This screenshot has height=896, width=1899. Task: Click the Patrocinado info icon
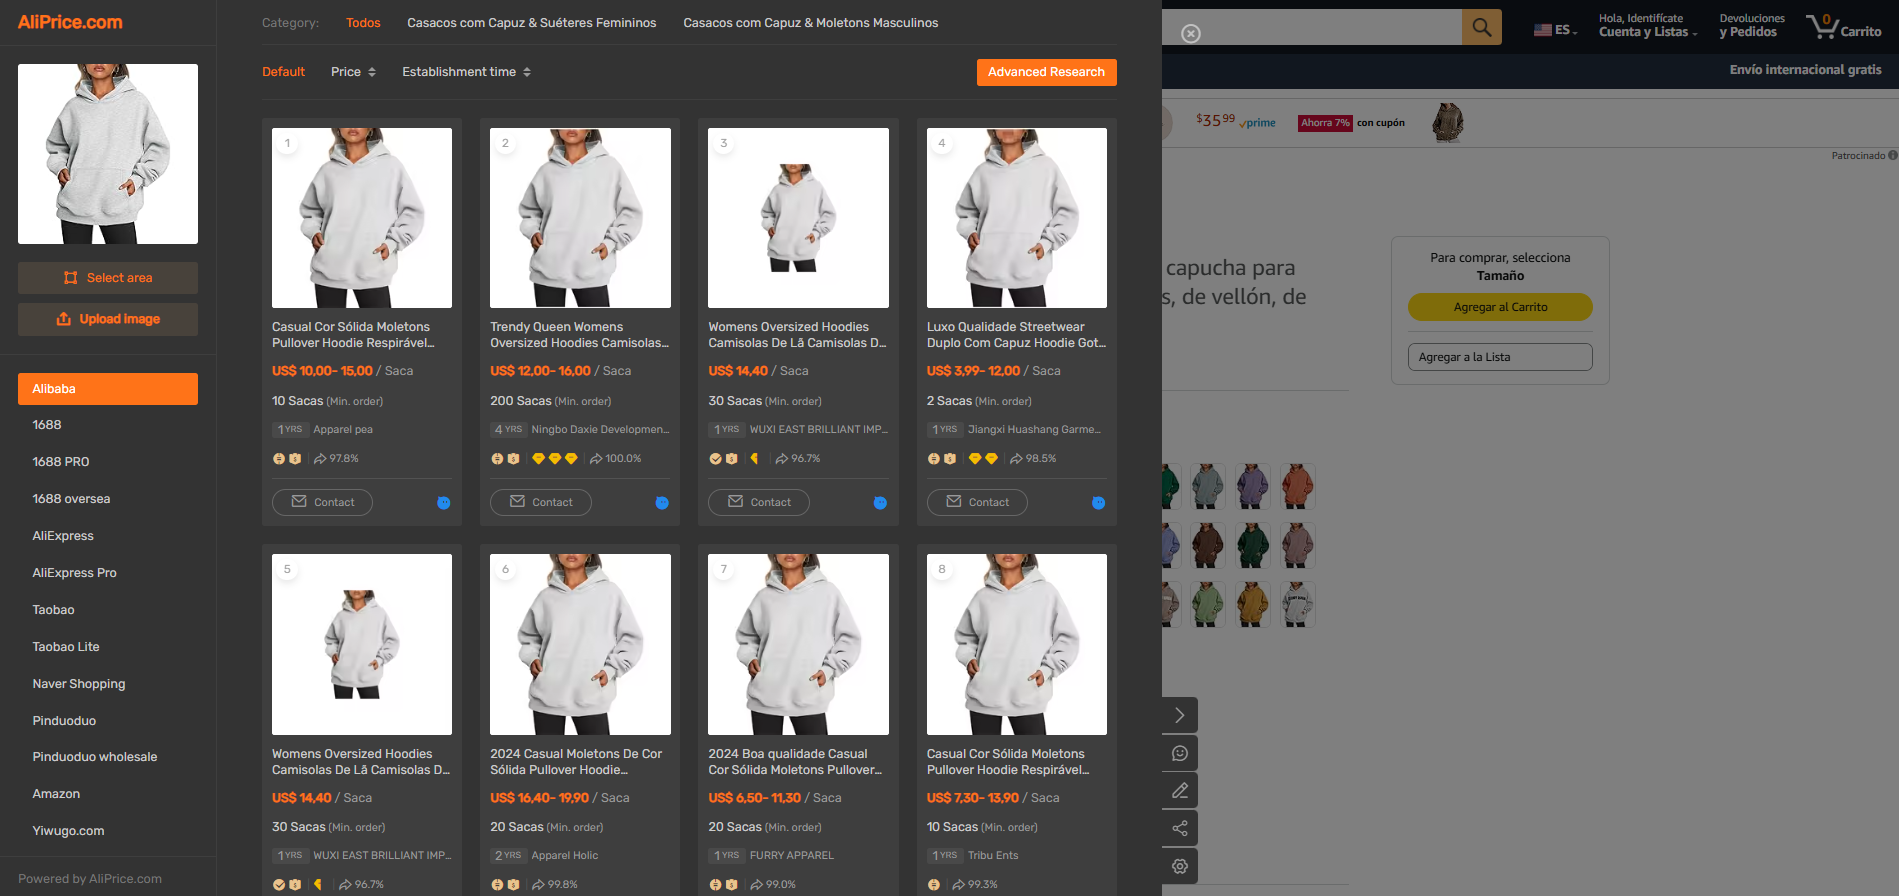point(1893,155)
